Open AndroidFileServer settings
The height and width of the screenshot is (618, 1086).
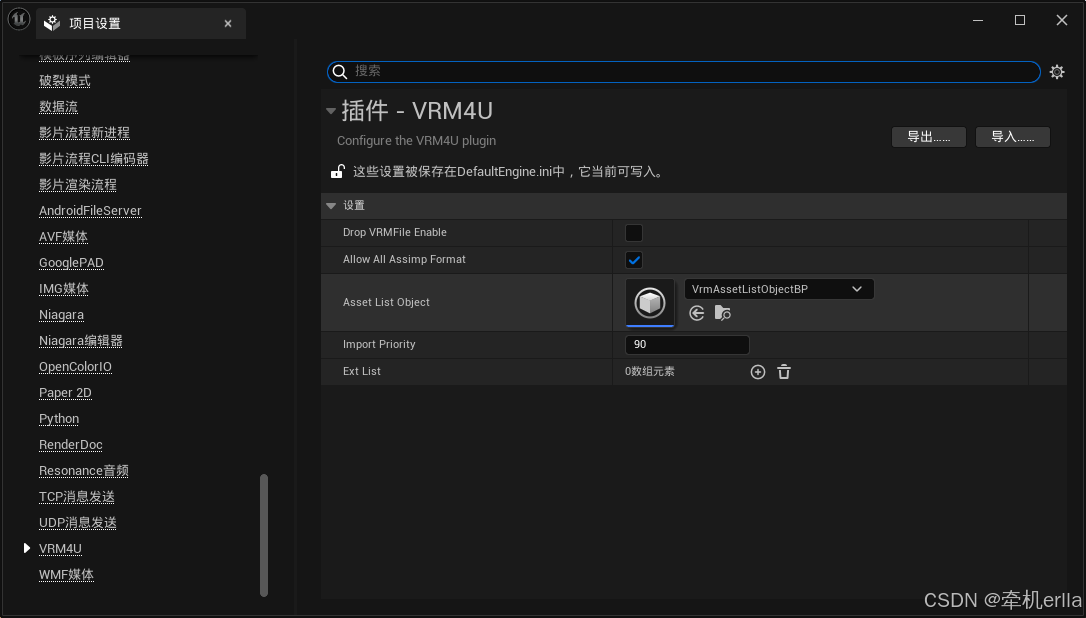click(90, 211)
